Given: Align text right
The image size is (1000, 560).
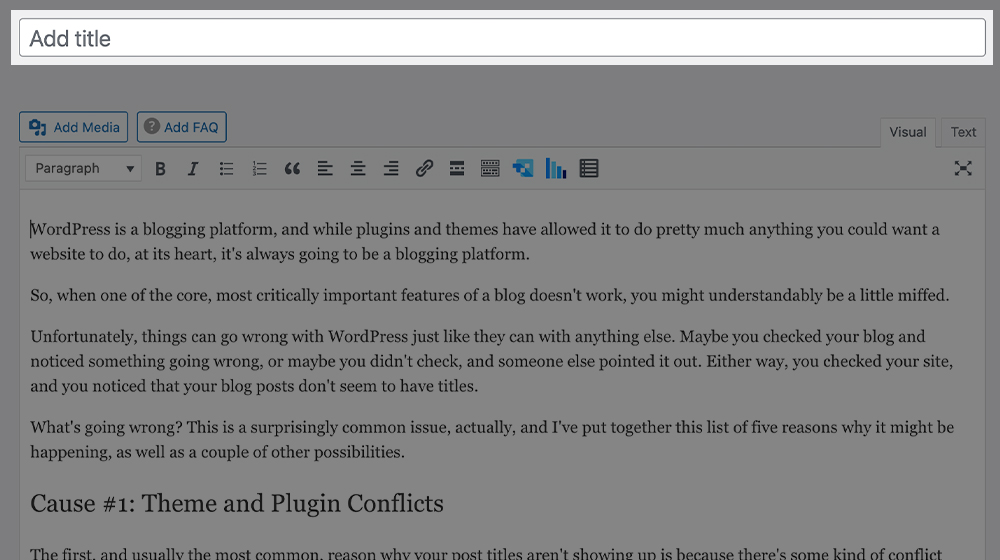Looking at the screenshot, I should pyautogui.click(x=391, y=168).
